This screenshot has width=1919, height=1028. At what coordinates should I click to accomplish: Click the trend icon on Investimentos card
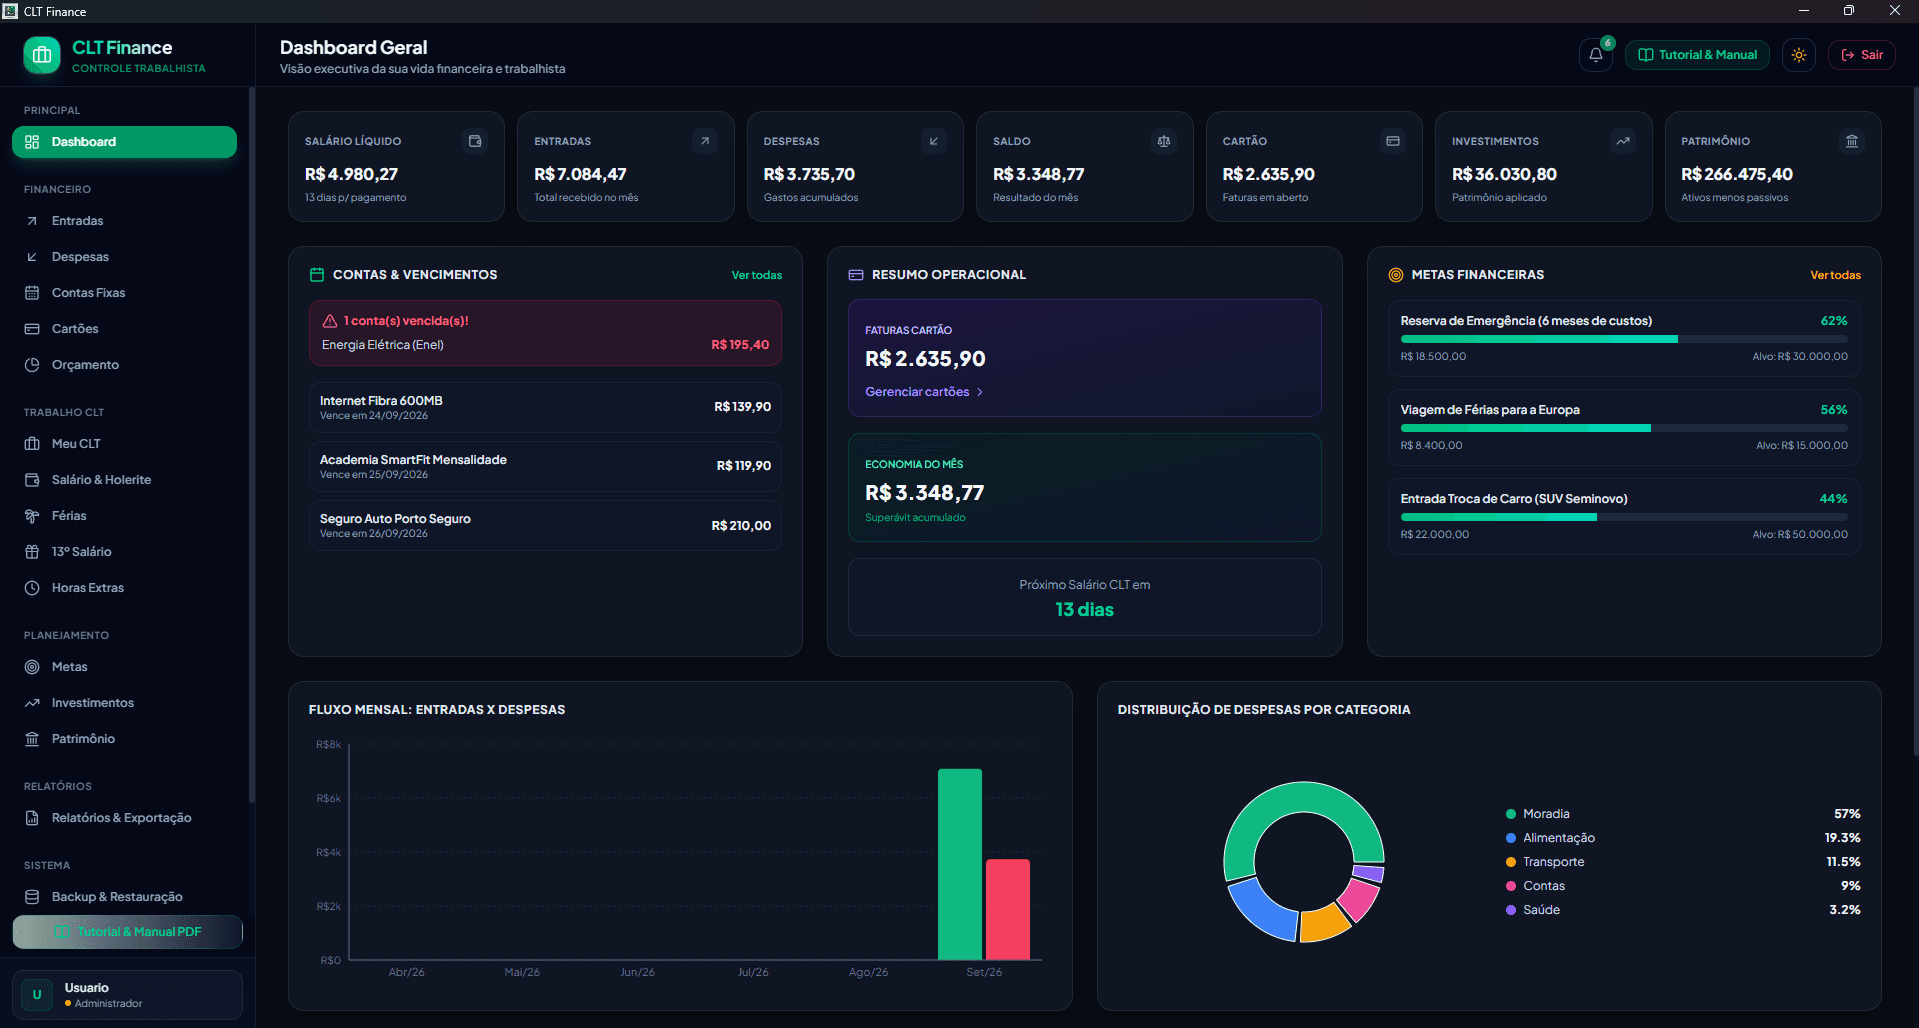coord(1623,141)
